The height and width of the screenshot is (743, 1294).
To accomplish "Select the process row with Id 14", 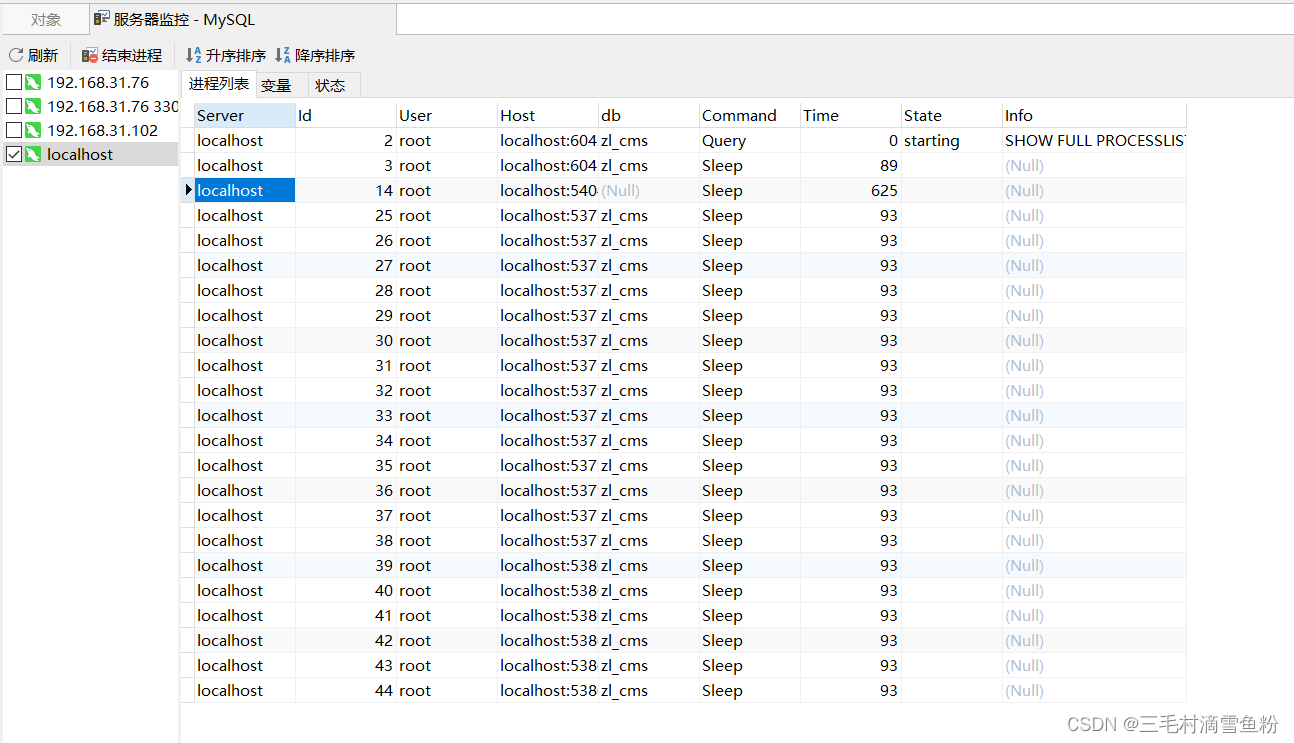I will (690, 191).
